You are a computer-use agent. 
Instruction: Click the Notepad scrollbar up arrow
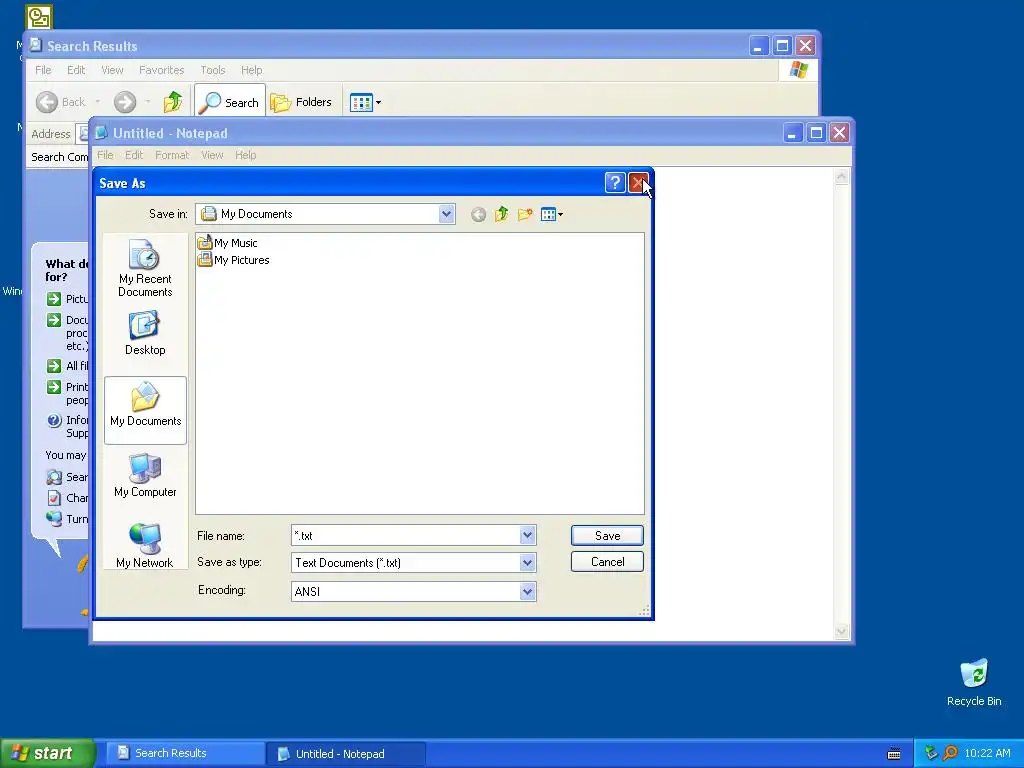tap(842, 176)
